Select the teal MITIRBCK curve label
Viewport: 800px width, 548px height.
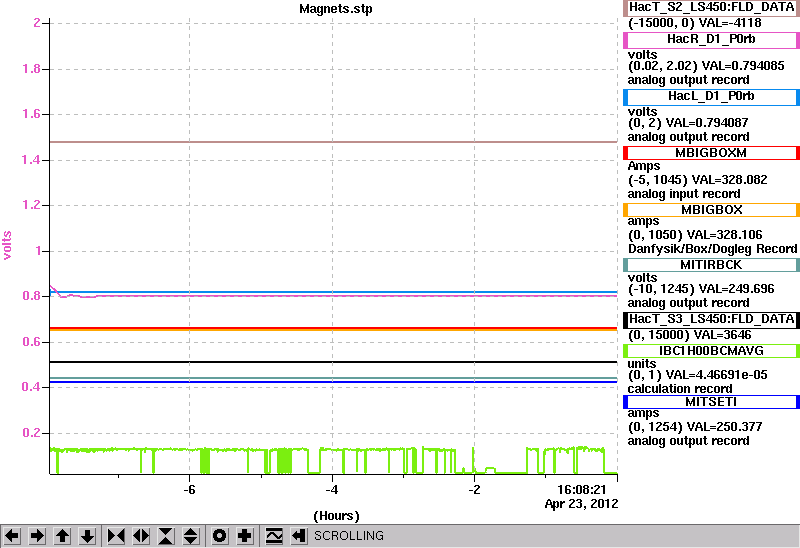(x=711, y=265)
